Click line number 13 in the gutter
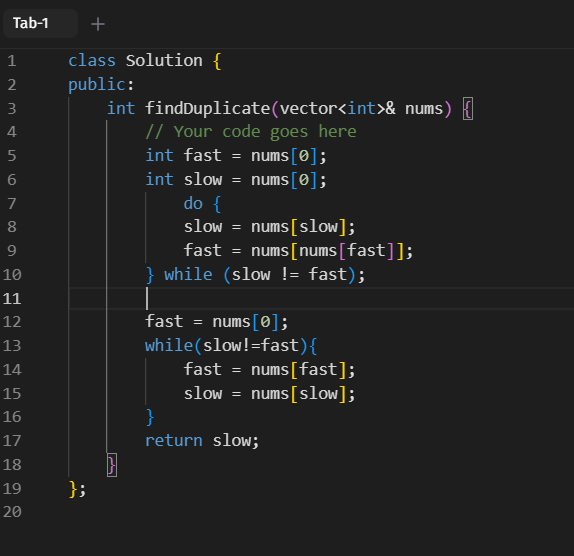Viewport: 574px width, 556px height. [x=12, y=346]
